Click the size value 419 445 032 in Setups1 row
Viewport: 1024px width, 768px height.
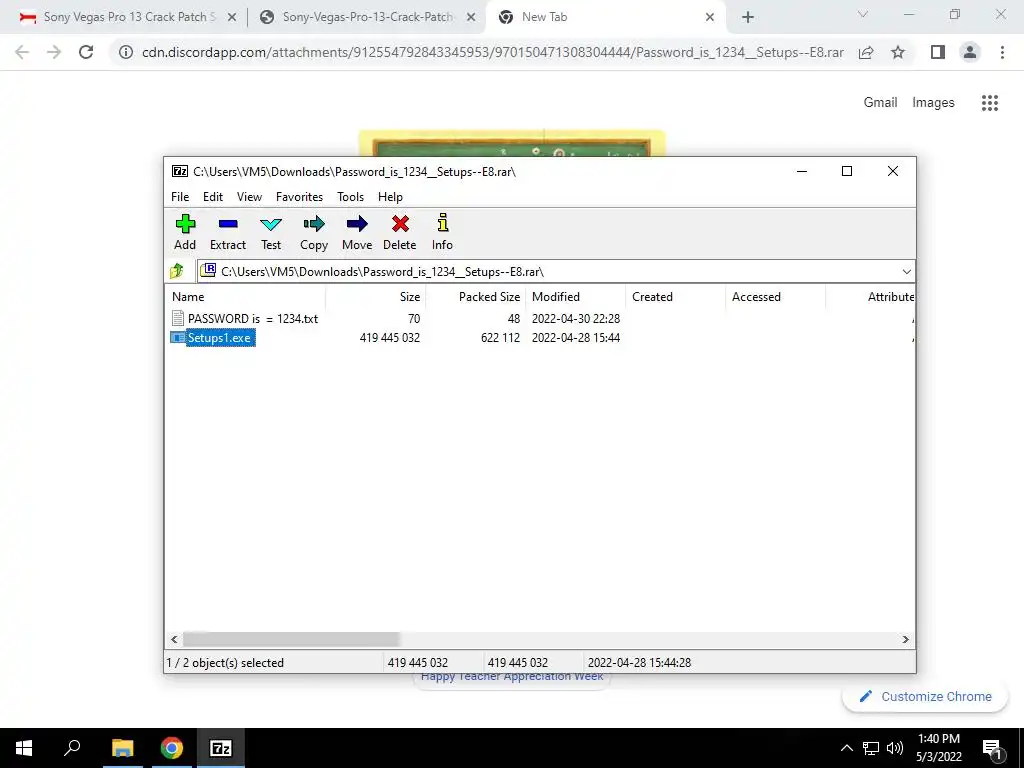[x=389, y=338]
